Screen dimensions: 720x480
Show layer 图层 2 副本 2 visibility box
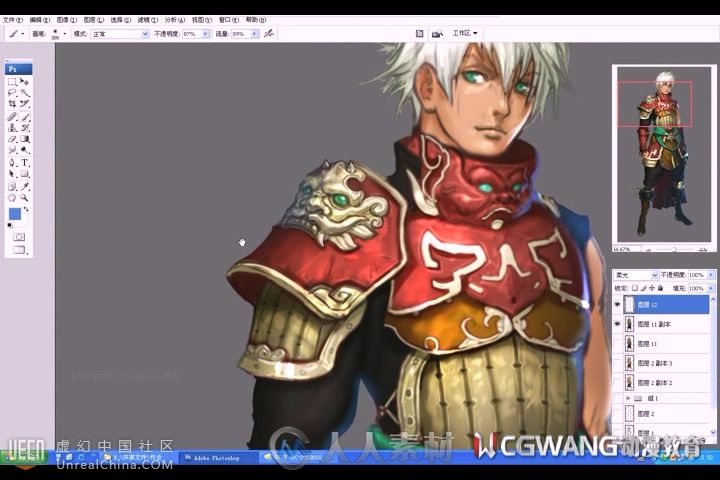pyautogui.click(x=618, y=382)
